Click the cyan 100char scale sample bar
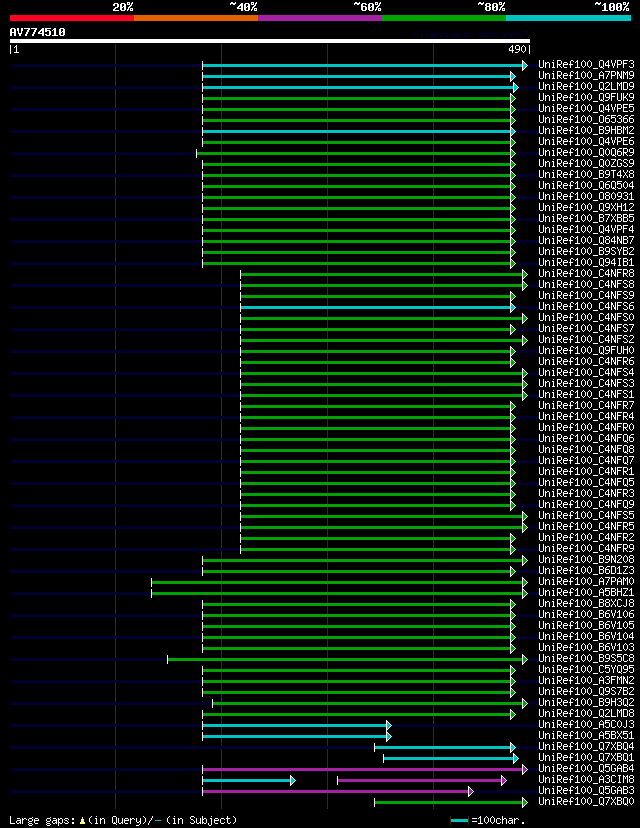 click(459, 820)
